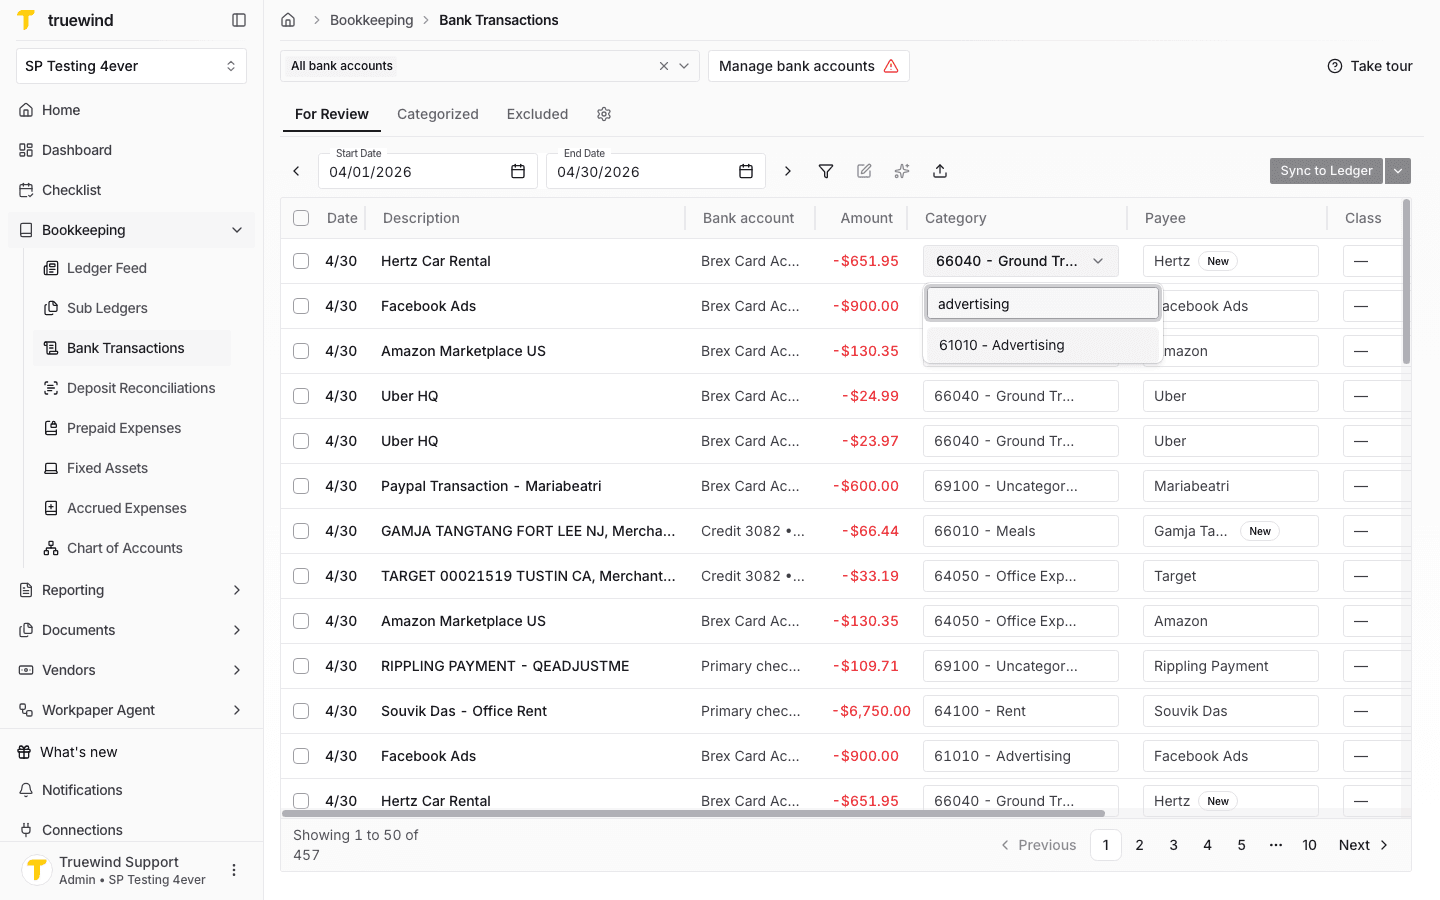Open Ledger Feed page
Viewport: 1440px width, 900px height.
tap(132, 268)
